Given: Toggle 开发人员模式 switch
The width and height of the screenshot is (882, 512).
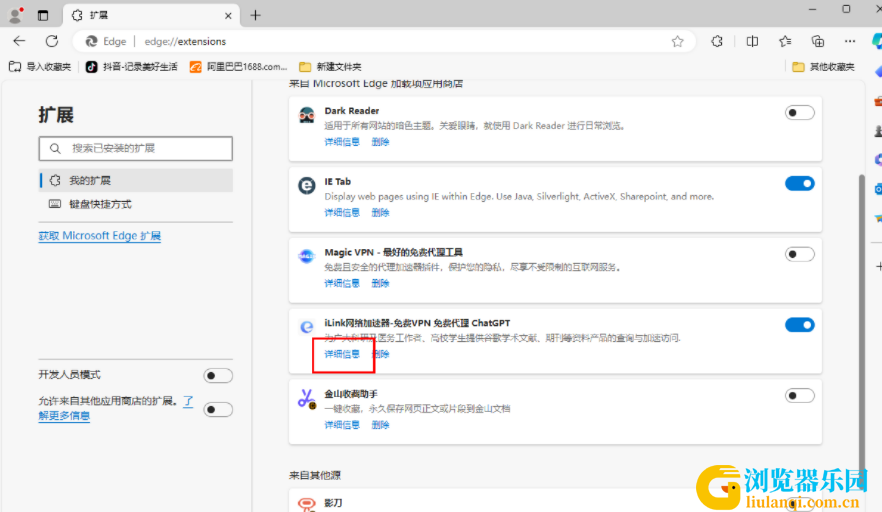Looking at the screenshot, I should click(218, 375).
